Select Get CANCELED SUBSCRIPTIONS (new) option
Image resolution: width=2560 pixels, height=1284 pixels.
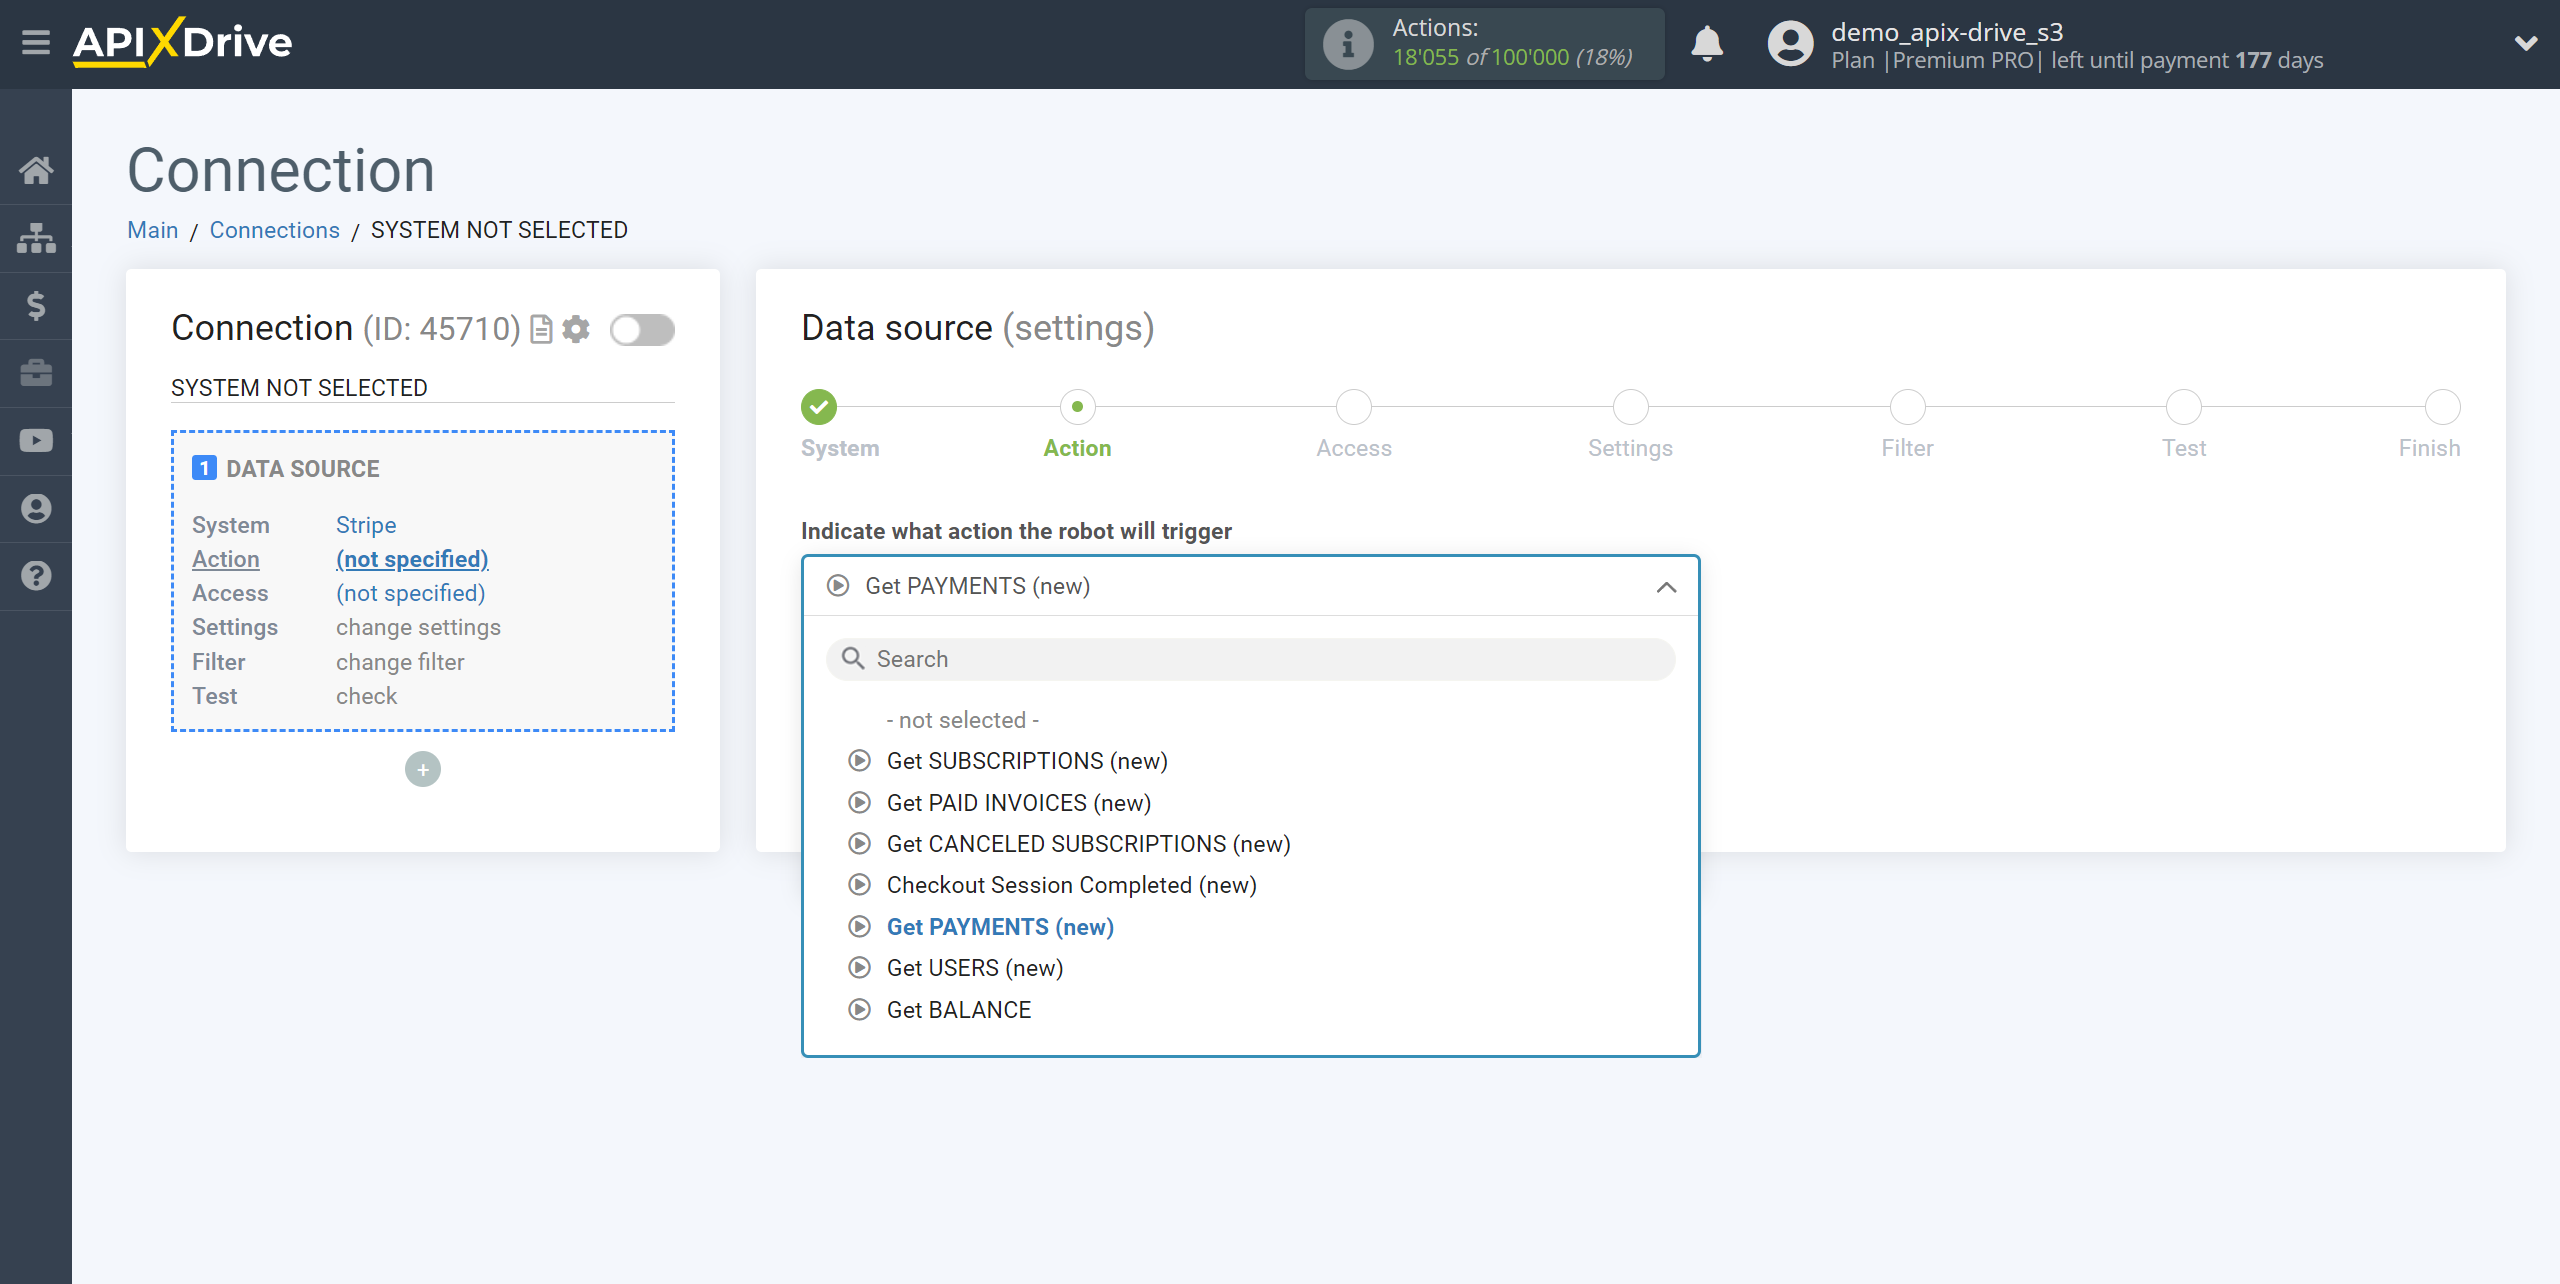(1088, 844)
